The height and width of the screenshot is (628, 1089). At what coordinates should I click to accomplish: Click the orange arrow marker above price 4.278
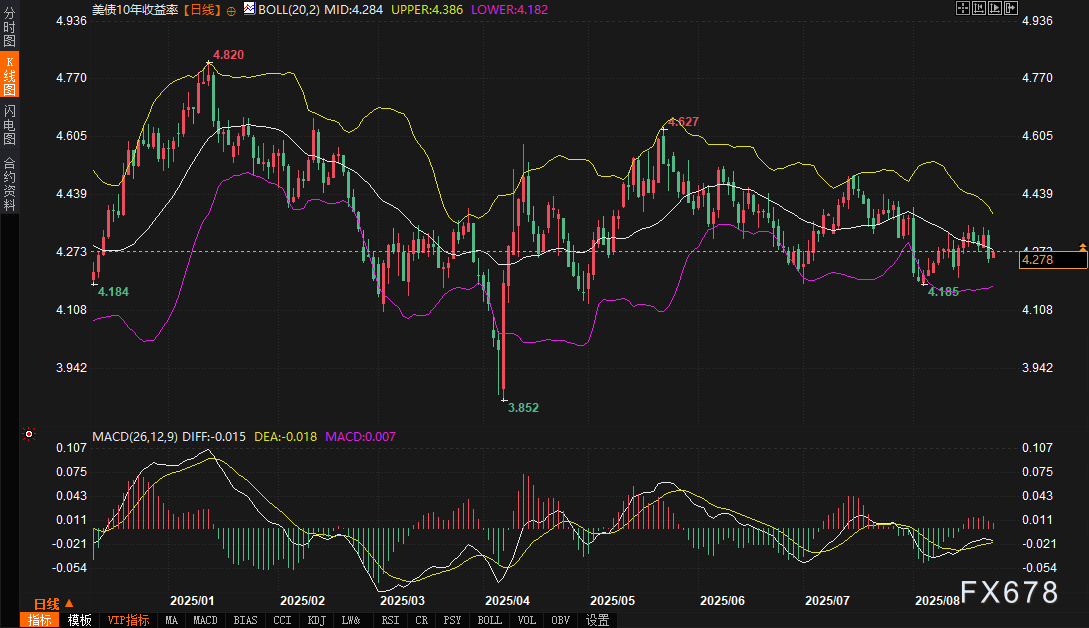1082,245
